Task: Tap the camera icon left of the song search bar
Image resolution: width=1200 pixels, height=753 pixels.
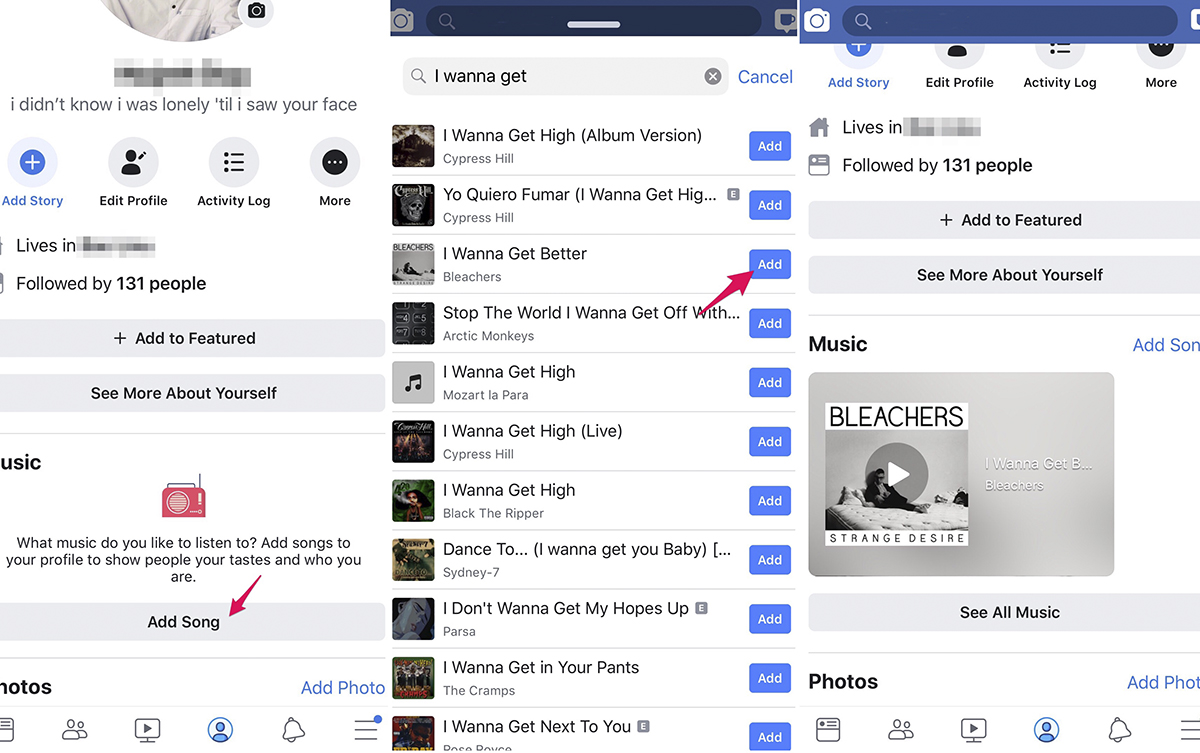Action: (402, 21)
